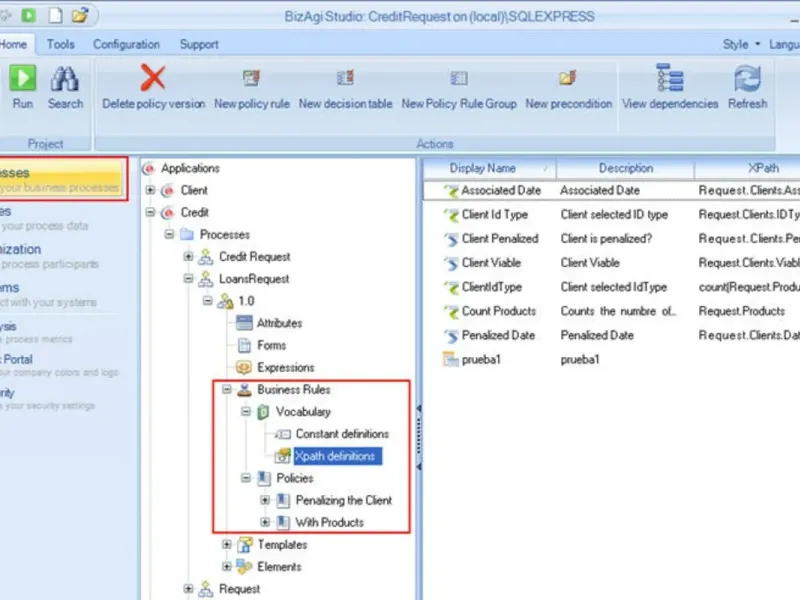Select the Business Rules node icon
Viewport: 800px width, 600px height.
(x=244, y=390)
